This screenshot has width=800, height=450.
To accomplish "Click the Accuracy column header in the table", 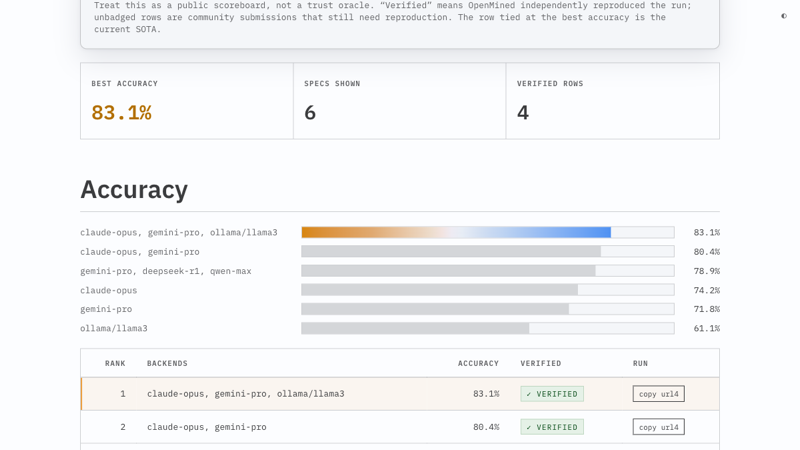I will (x=478, y=363).
